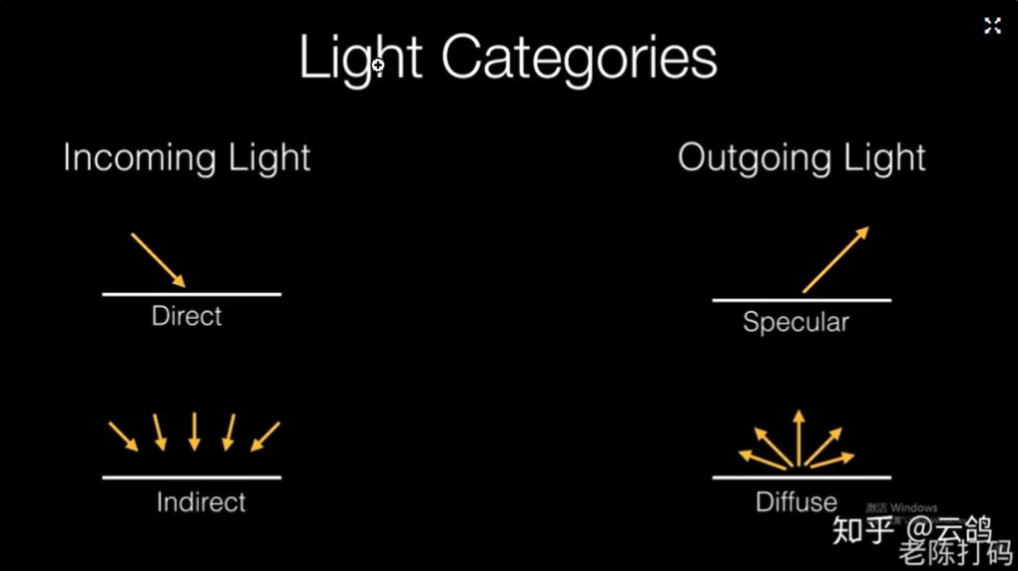Click the "Light Categories" slide title
Viewport: 1018px width, 571px height.
(x=508, y=58)
